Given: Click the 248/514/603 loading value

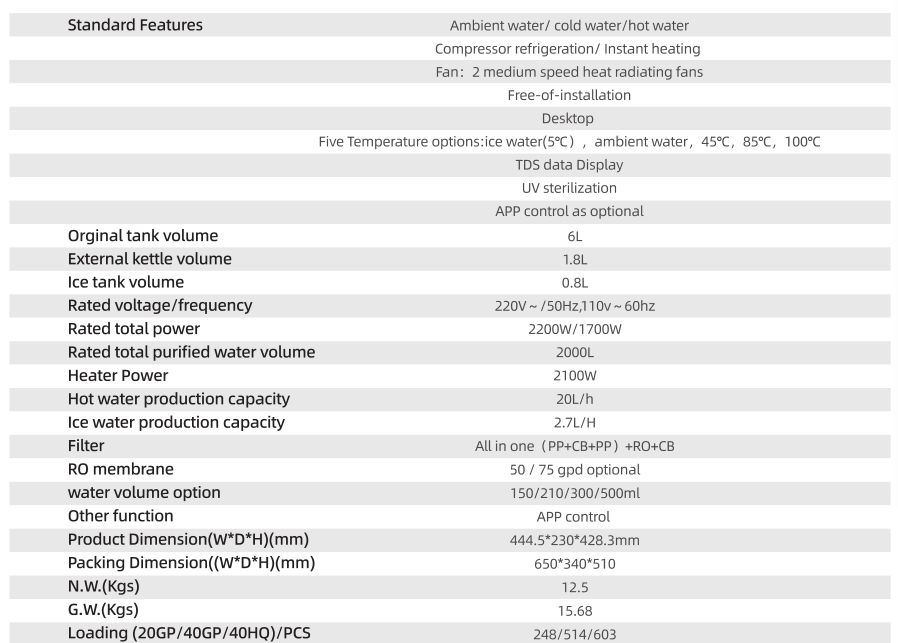Looking at the screenshot, I should (x=574, y=634).
